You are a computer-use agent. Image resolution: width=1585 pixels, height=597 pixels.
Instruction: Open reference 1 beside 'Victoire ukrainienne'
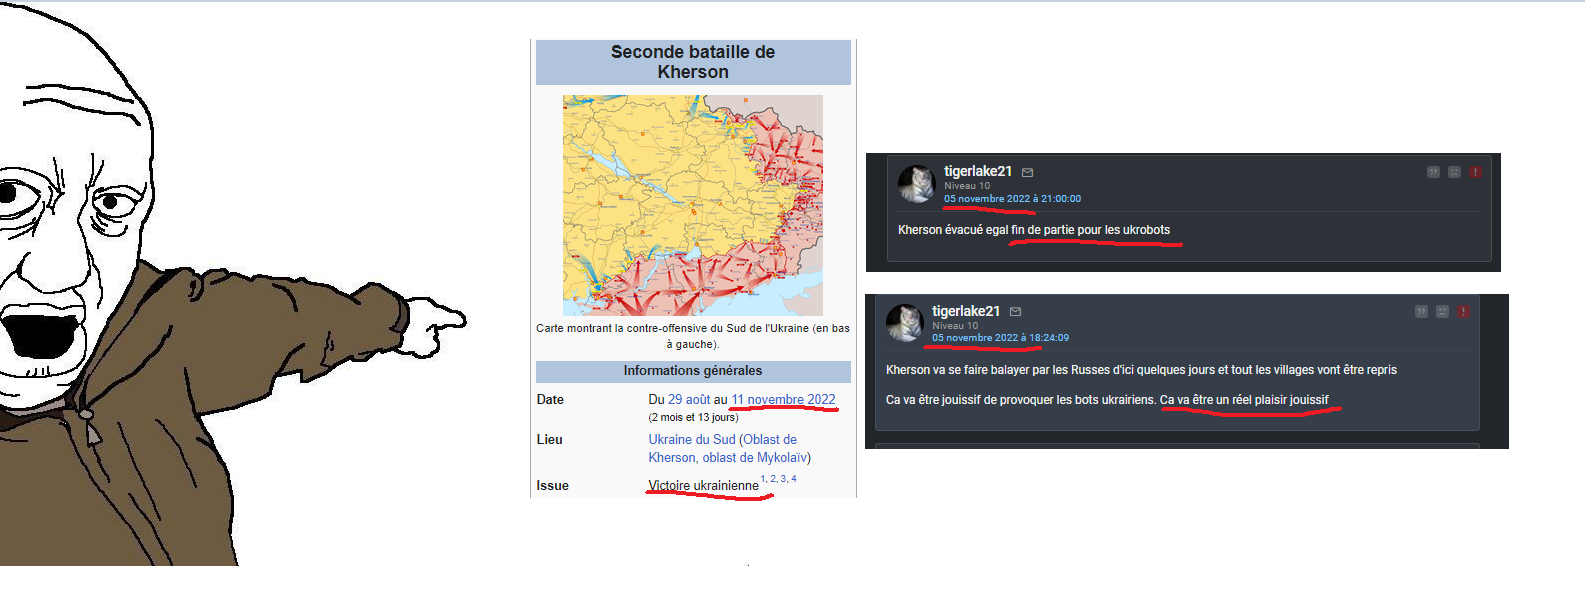tap(763, 479)
